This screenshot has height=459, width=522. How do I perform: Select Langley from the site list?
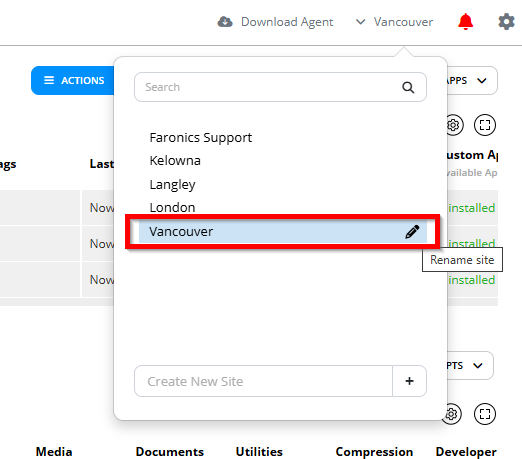point(172,184)
